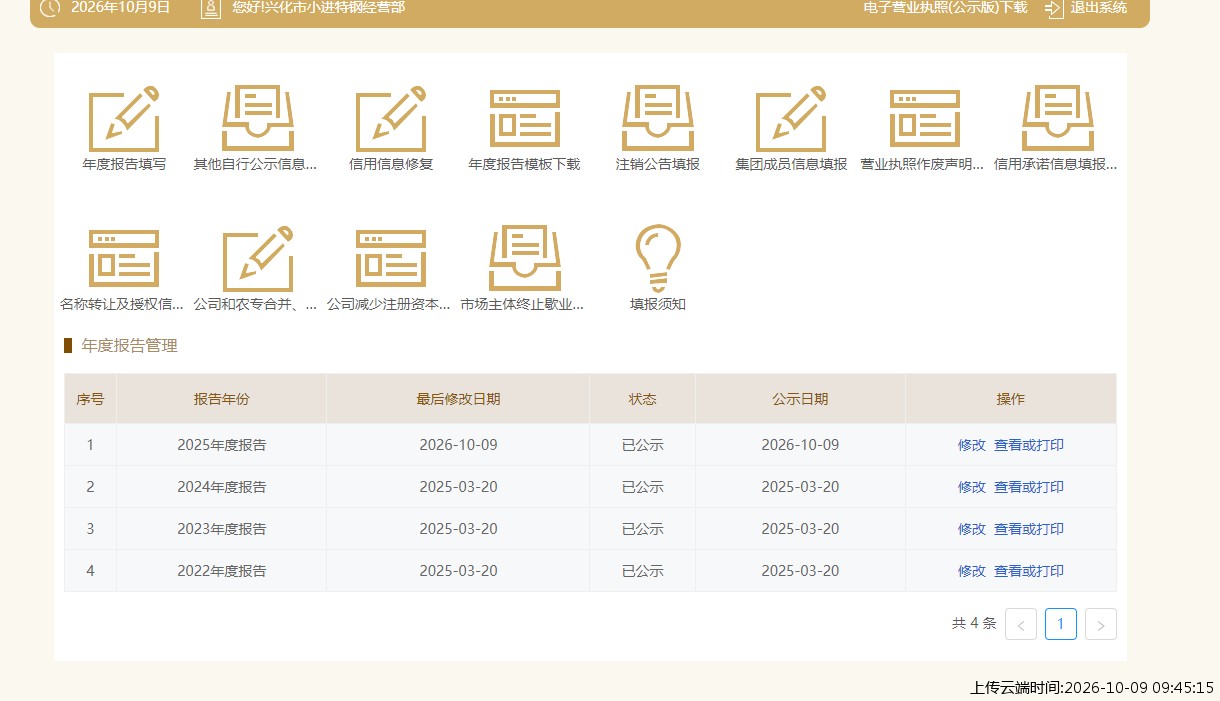This screenshot has height=701, width=1220.
Task: Select the 2022年度报告 cell
Action: [x=222, y=571]
